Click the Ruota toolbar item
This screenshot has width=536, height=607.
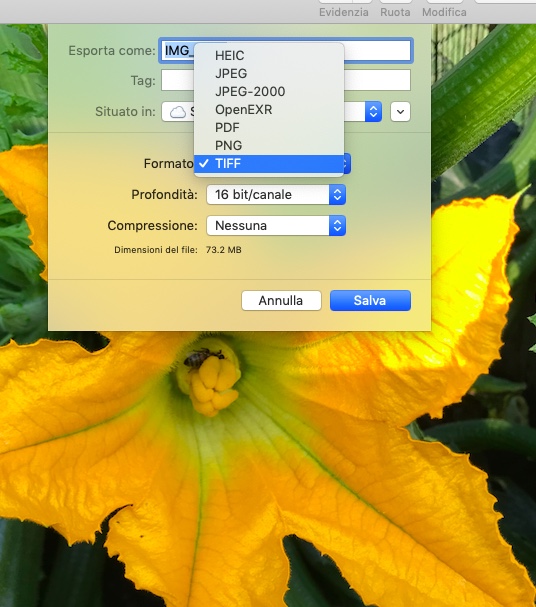pyautogui.click(x=395, y=12)
